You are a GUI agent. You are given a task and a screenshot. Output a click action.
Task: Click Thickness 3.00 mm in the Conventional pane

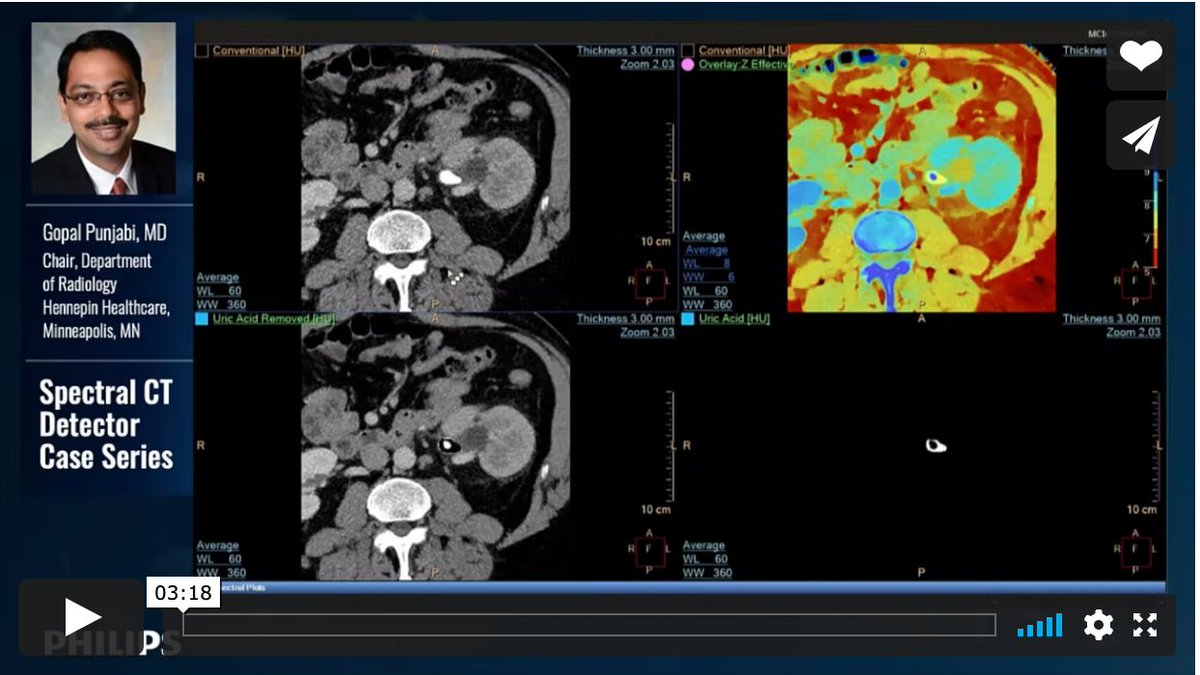[625, 50]
